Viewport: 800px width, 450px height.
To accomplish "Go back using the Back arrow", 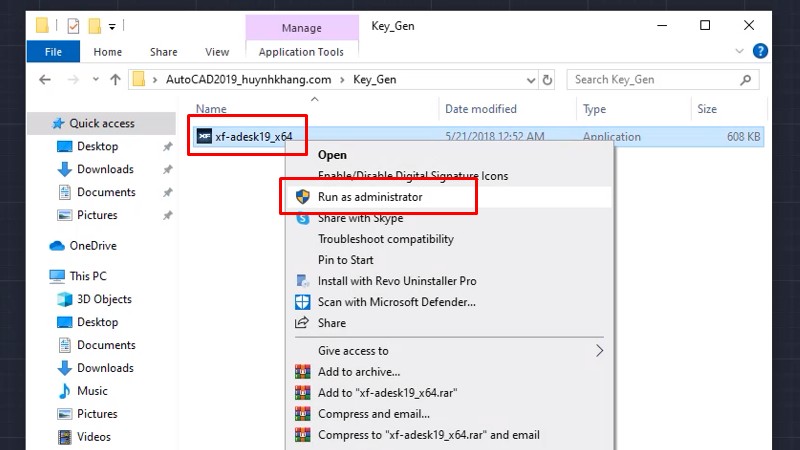I will pos(45,79).
